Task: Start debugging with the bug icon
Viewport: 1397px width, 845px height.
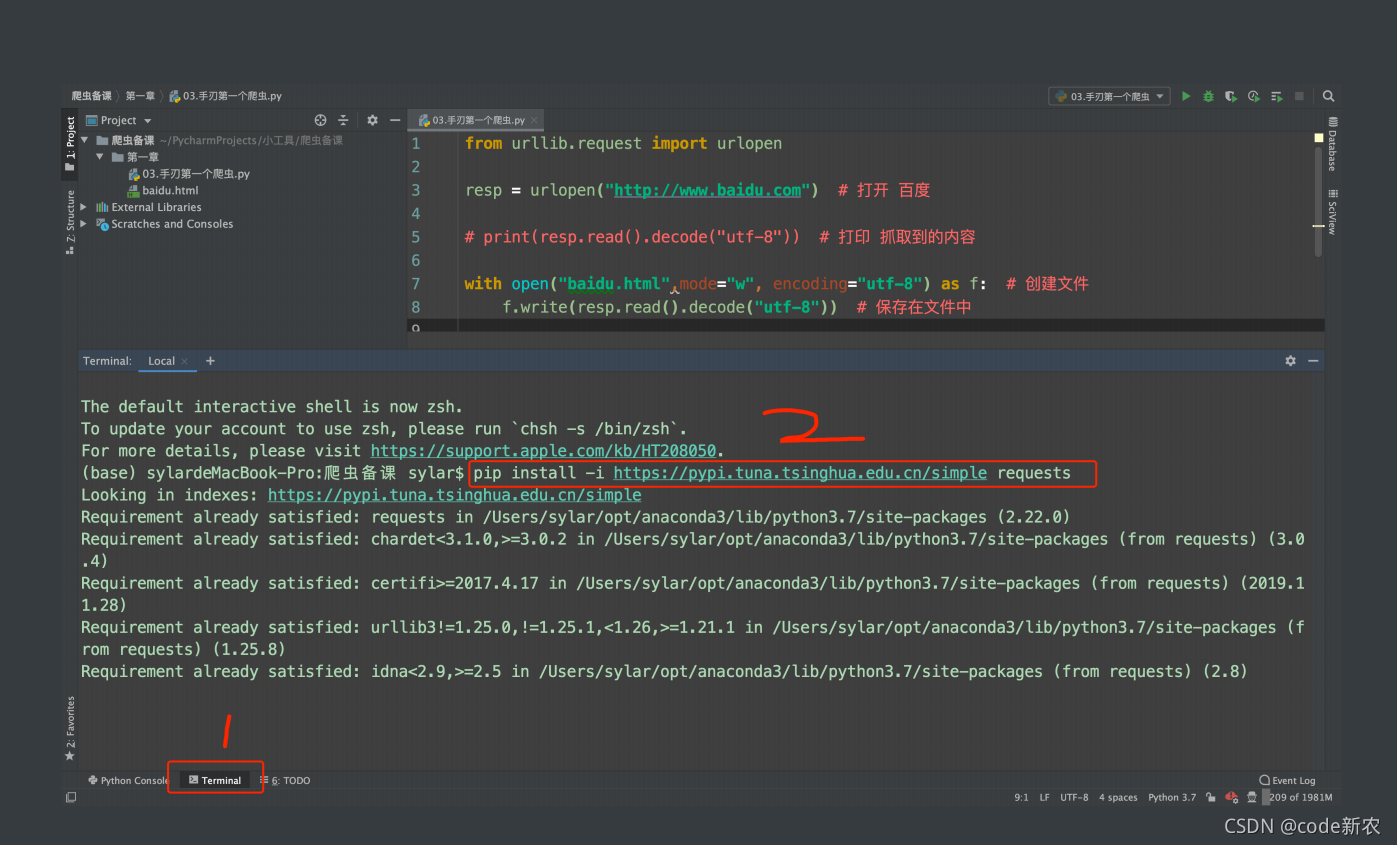Action: [x=1208, y=96]
